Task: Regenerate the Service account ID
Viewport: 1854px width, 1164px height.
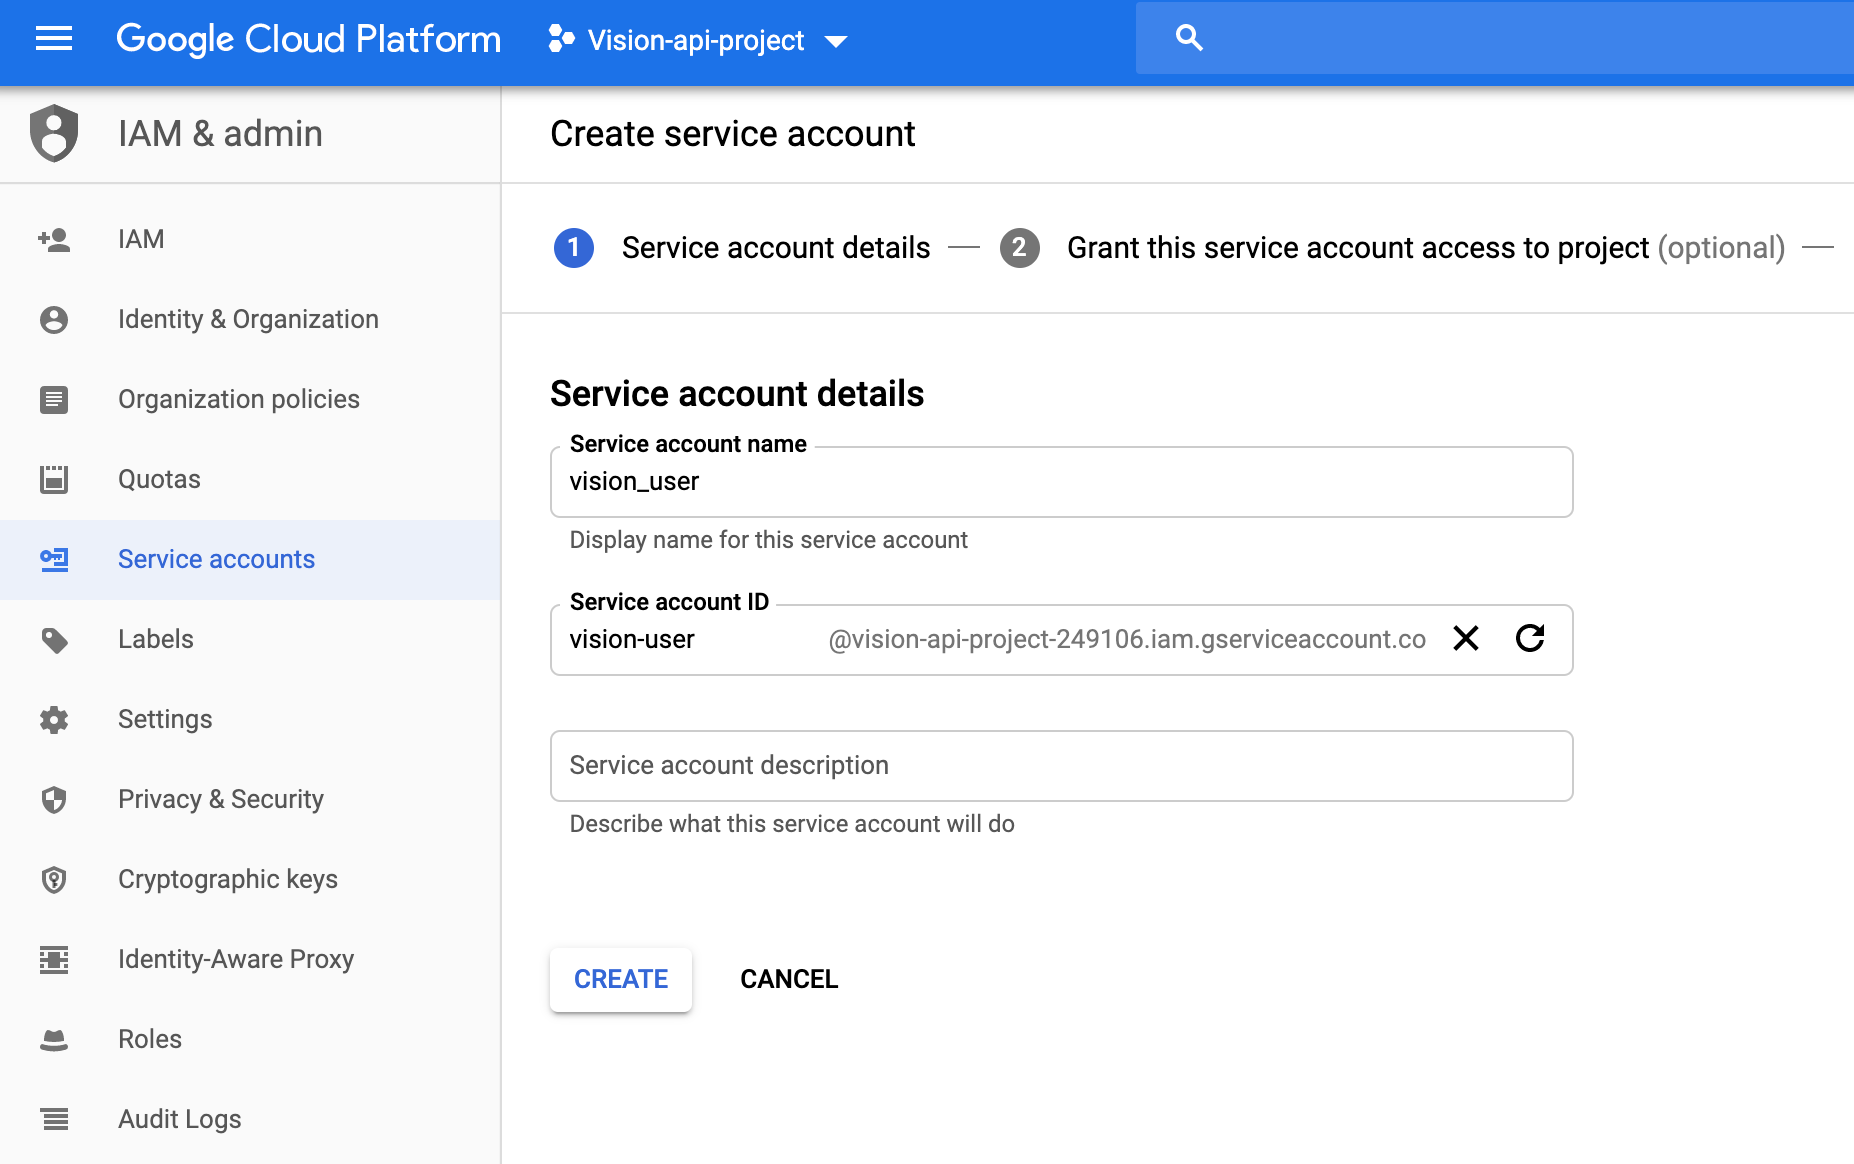Action: (x=1530, y=638)
